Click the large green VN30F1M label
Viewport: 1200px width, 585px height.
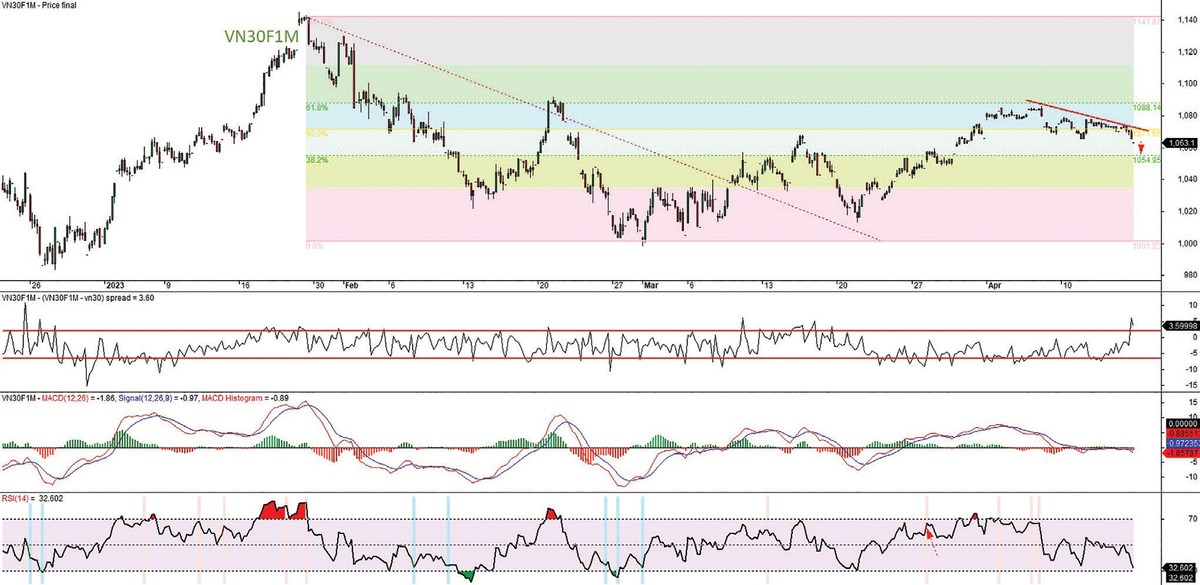[260, 37]
